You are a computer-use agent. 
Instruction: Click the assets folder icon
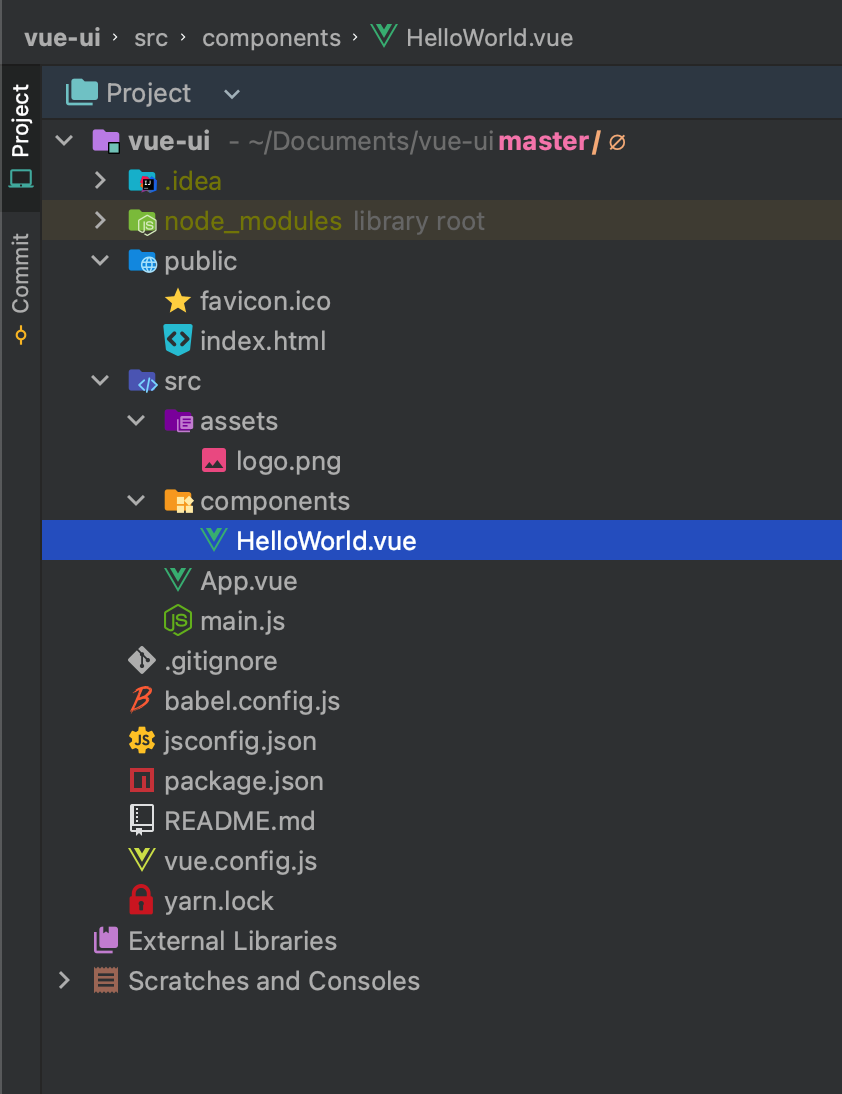coord(179,421)
